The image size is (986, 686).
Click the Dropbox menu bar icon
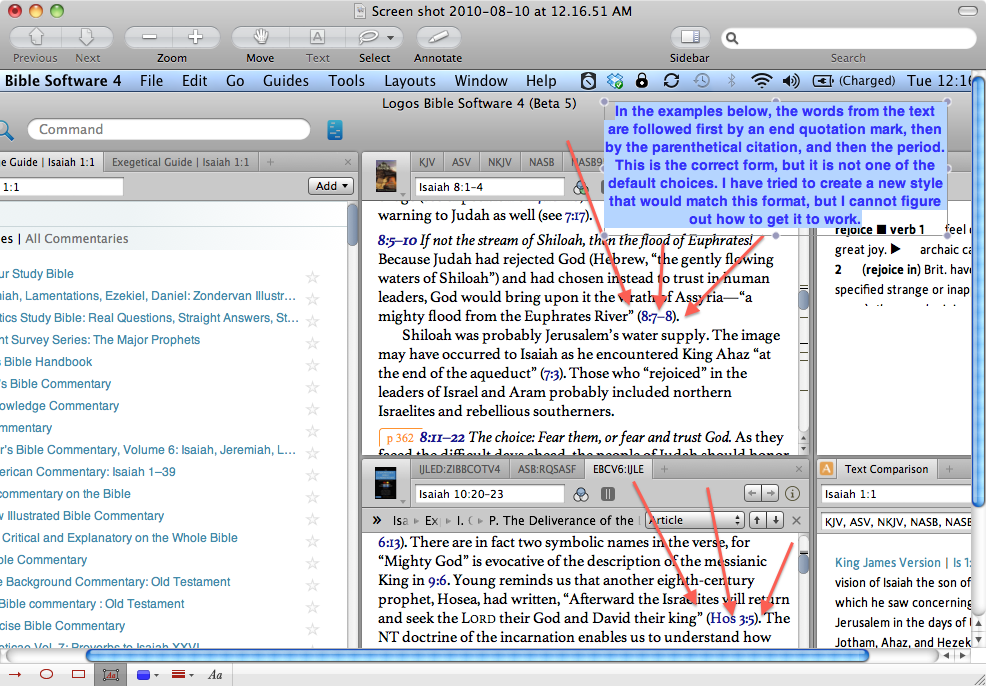tap(615, 80)
